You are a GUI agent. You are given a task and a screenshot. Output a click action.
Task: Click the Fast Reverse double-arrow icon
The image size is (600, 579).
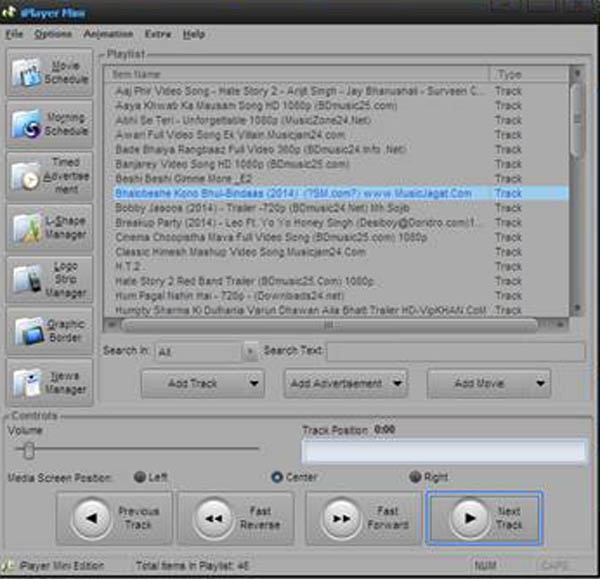pos(214,519)
